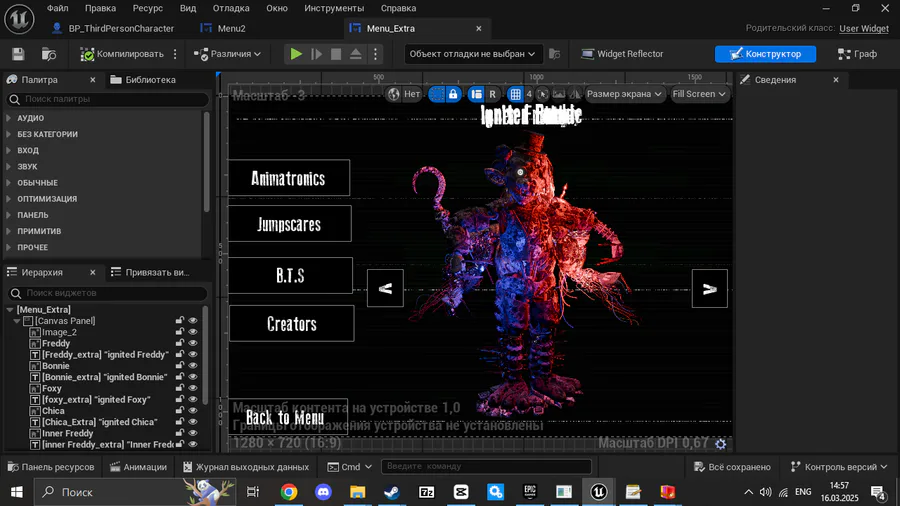This screenshot has height=506, width=900.
Task: Select [Freddy_extra] "ignited Freddy" text widget
Action: (x=105, y=355)
